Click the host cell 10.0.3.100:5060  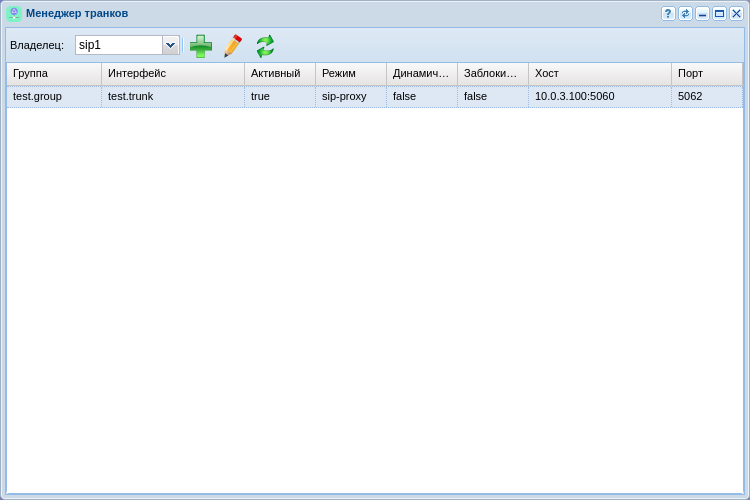tap(600, 97)
